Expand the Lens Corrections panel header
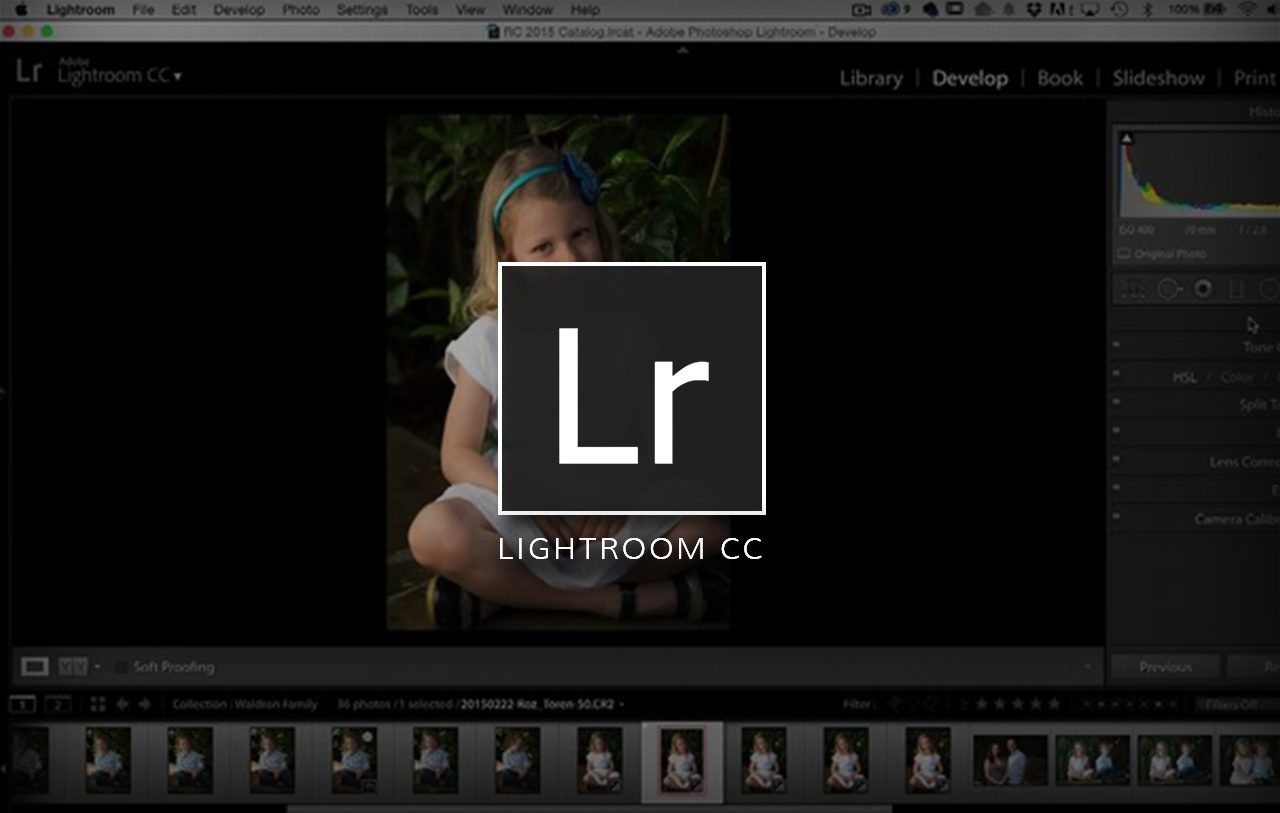1280x813 pixels. (x=1195, y=461)
